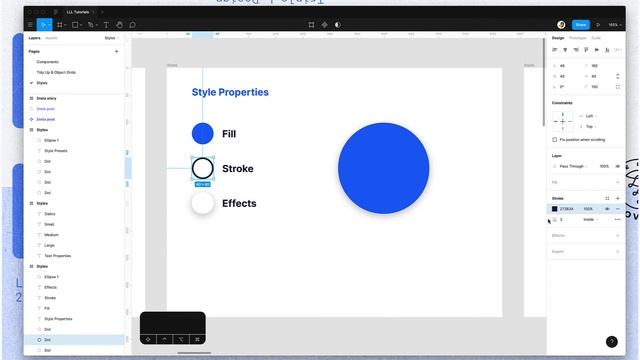This screenshot has height=360, width=640.
Task: Open advanced stroke options ellipsis
Action: [x=618, y=220]
